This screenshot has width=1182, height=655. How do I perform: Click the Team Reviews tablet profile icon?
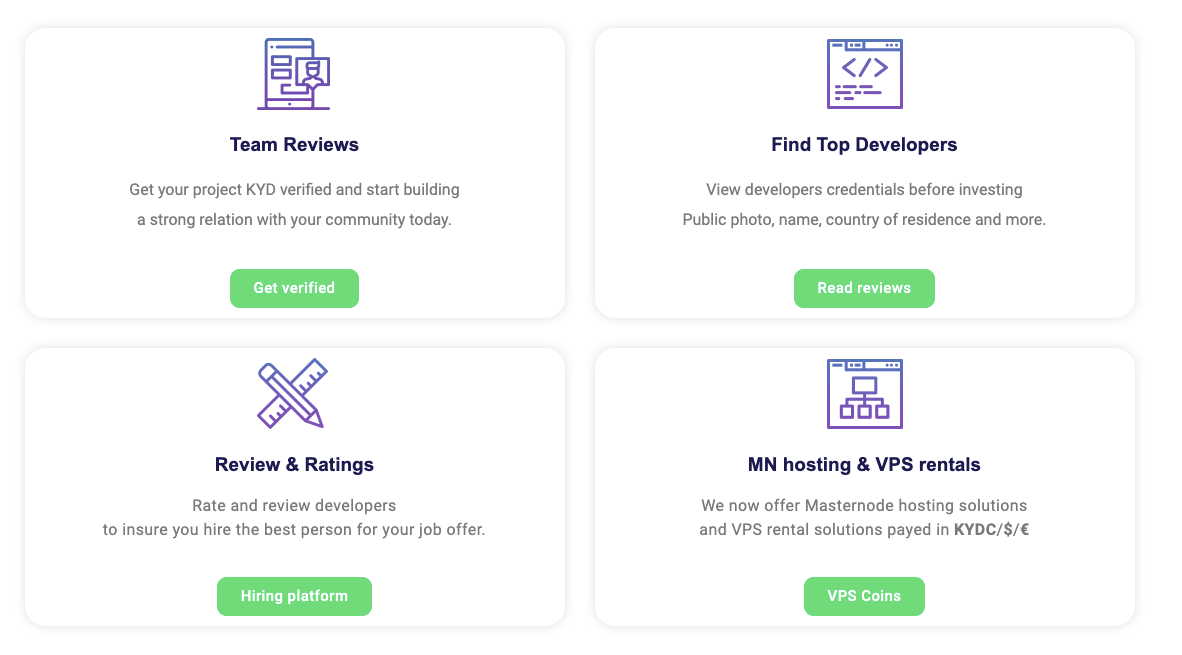pos(293,74)
